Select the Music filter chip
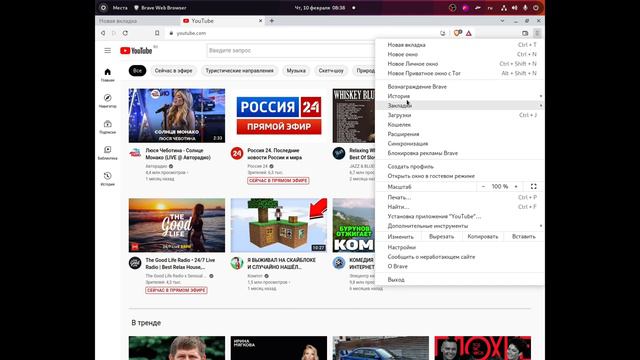This screenshot has width=640, height=360. [296, 71]
